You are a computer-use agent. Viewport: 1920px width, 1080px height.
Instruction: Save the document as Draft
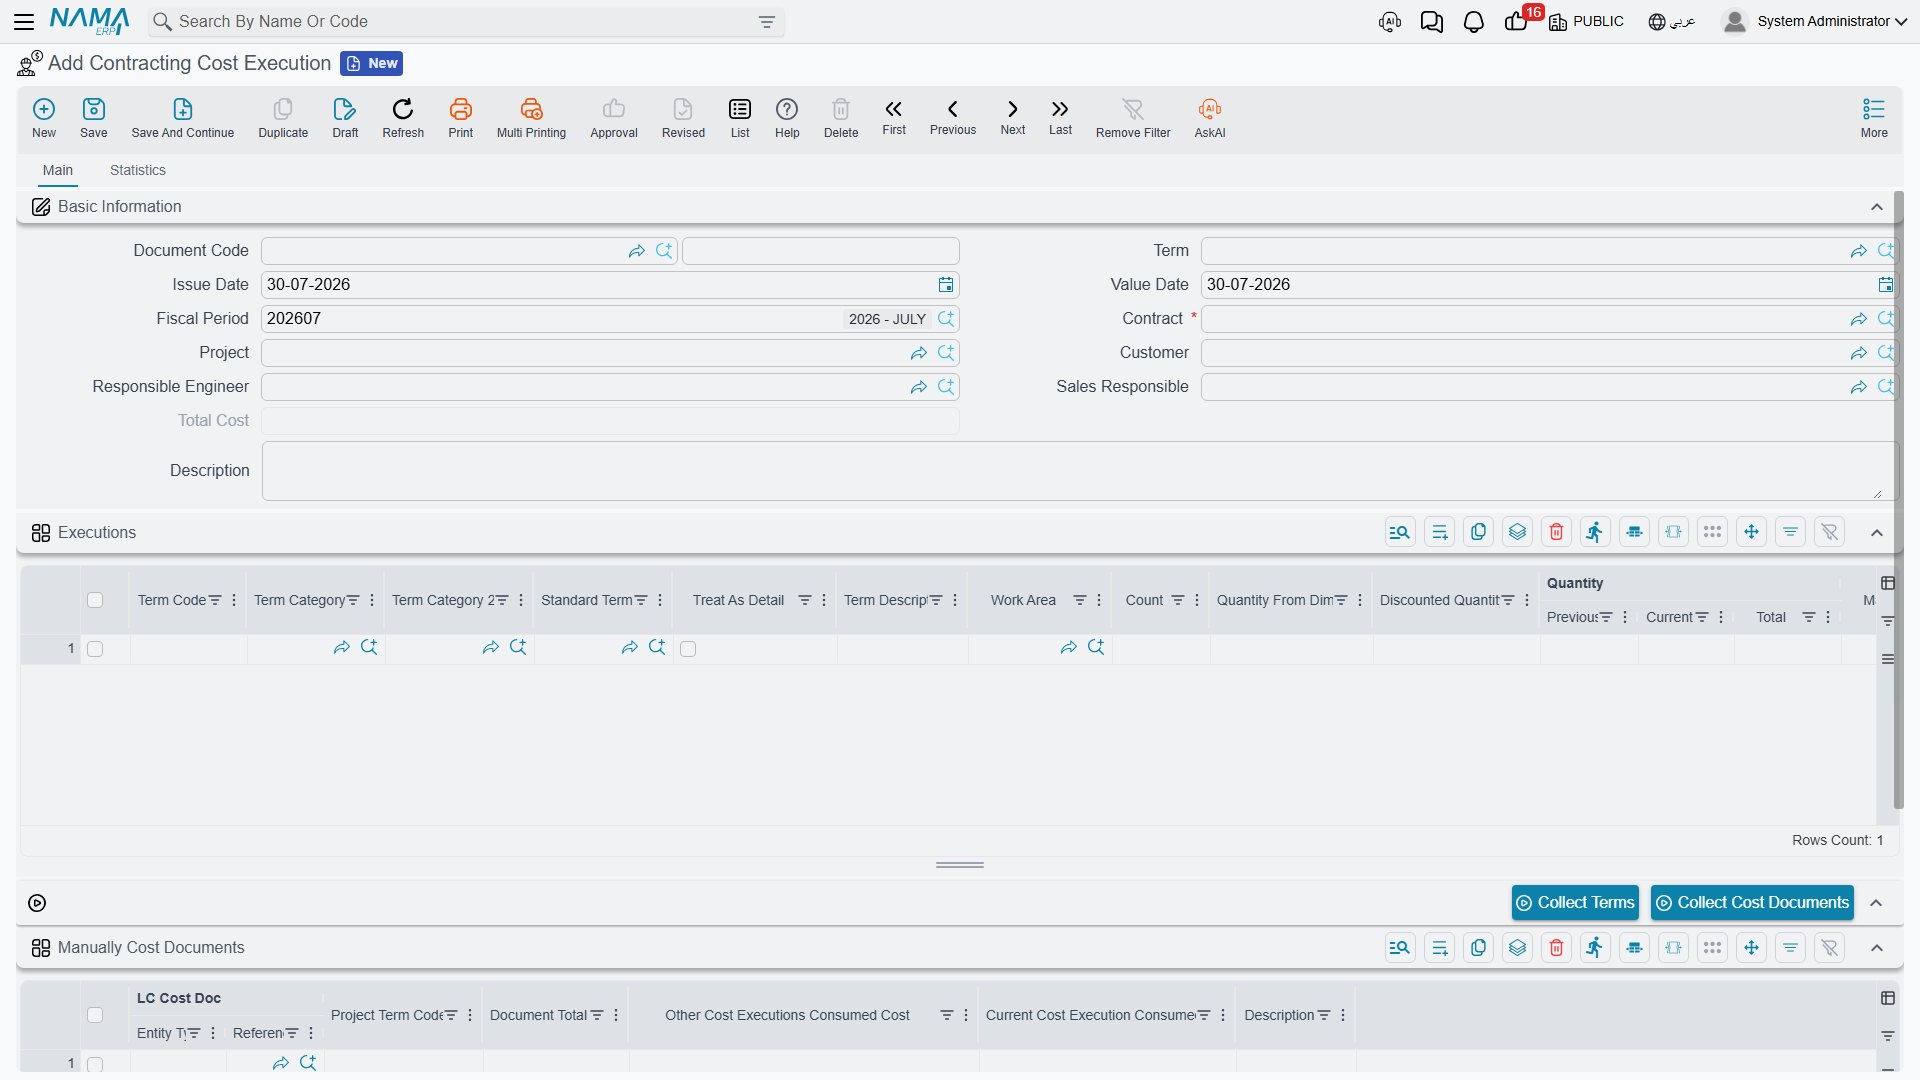(x=345, y=118)
